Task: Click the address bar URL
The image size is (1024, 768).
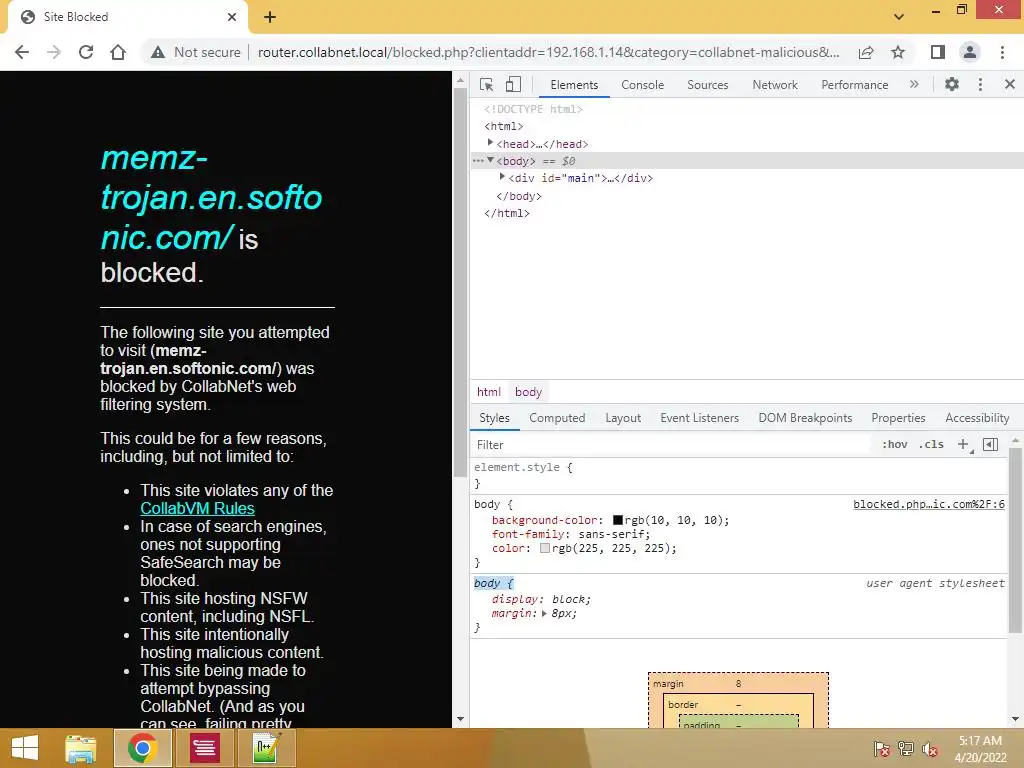Action: (549, 52)
